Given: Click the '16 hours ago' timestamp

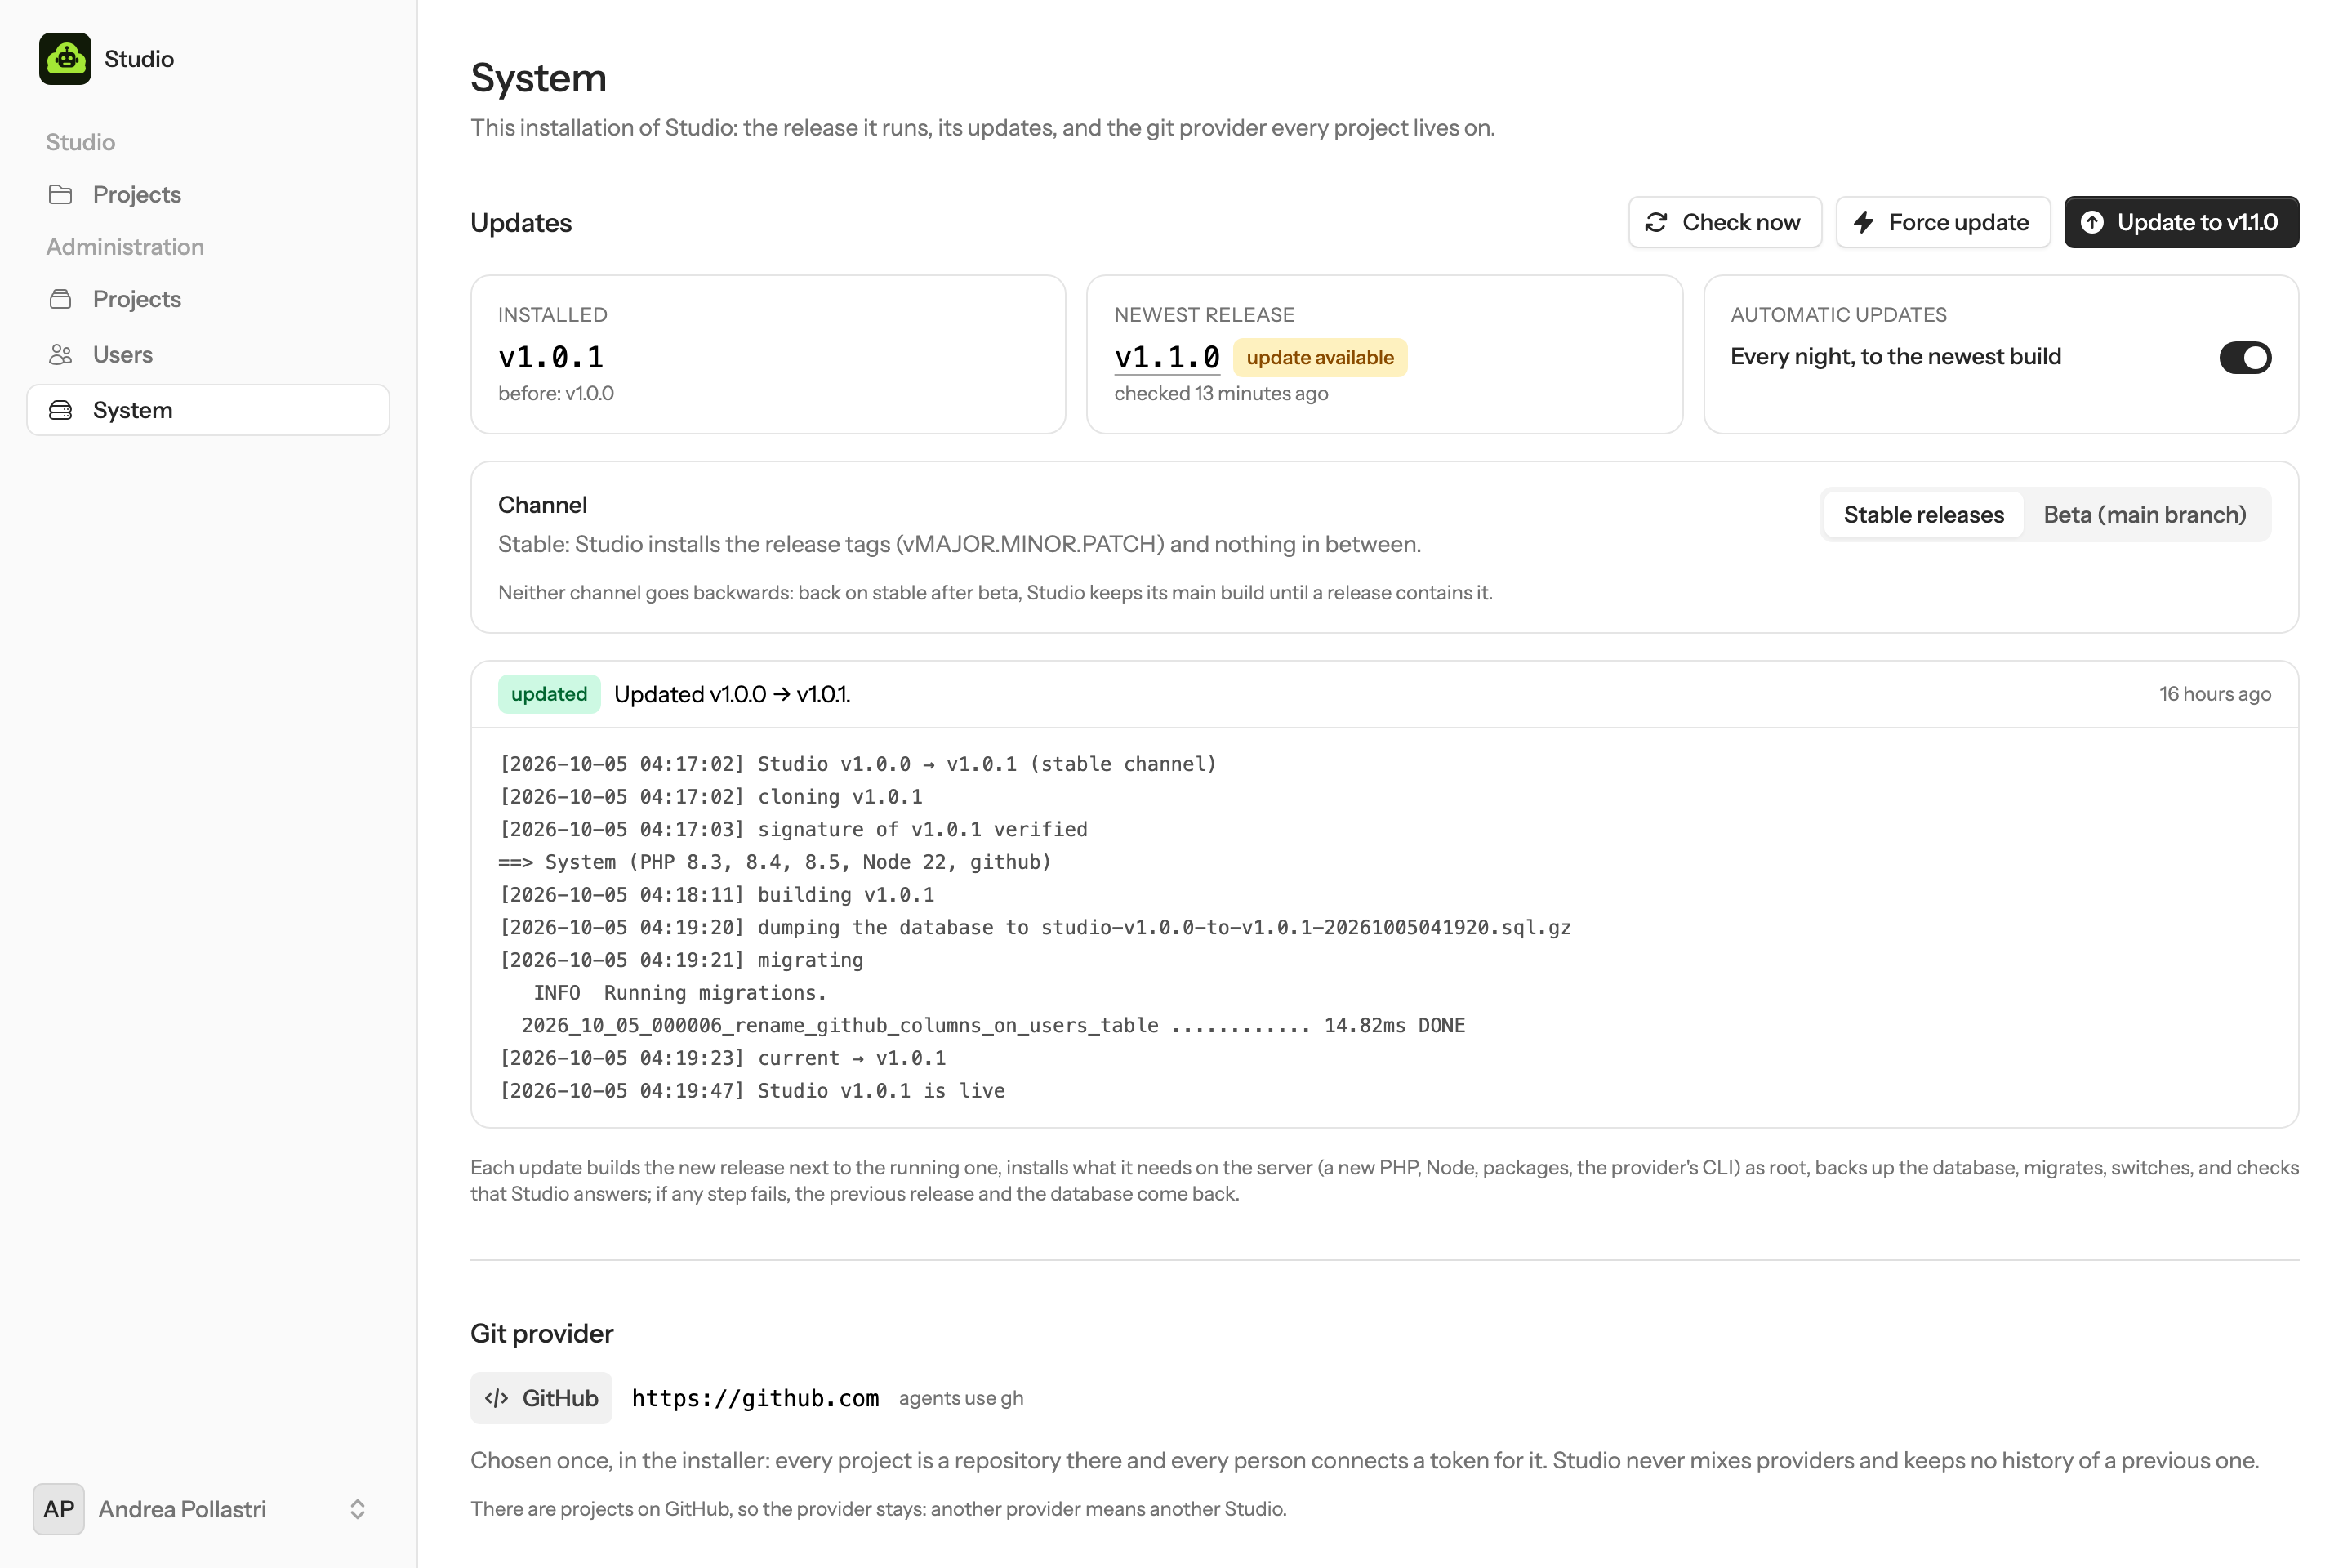Looking at the screenshot, I should (2214, 694).
